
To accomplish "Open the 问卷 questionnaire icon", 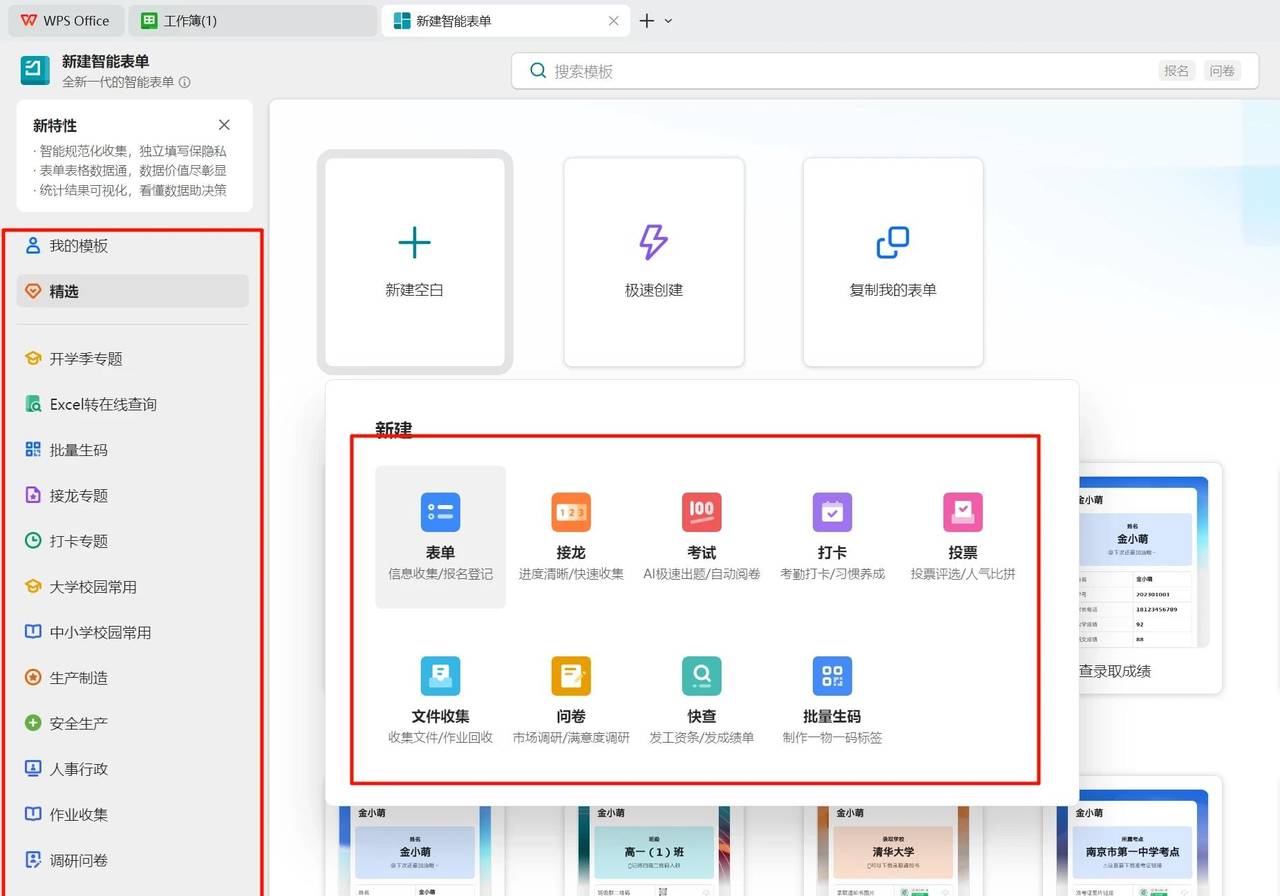I will coord(571,676).
